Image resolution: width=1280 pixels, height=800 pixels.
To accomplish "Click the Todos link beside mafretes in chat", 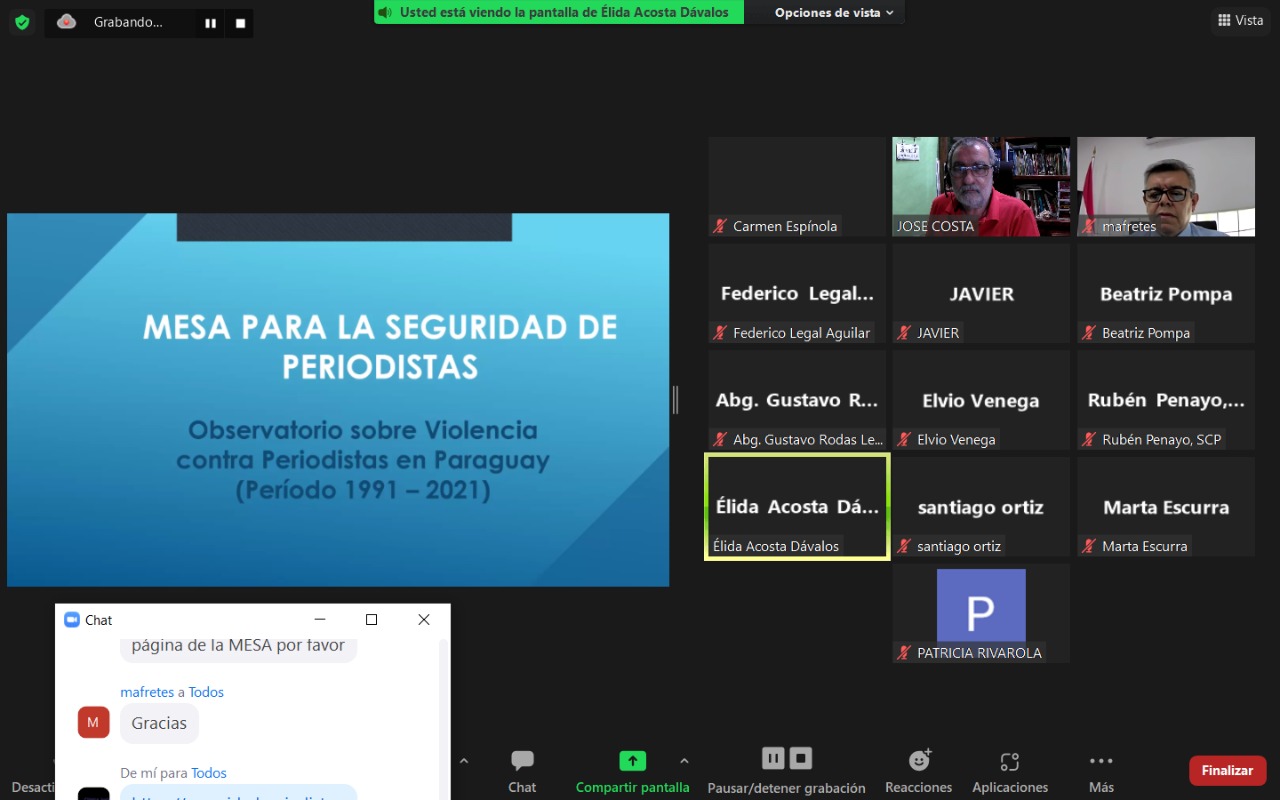I will (206, 692).
